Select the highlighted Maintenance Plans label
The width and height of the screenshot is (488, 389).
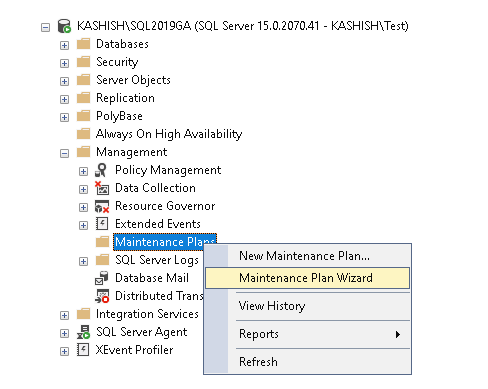click(165, 242)
